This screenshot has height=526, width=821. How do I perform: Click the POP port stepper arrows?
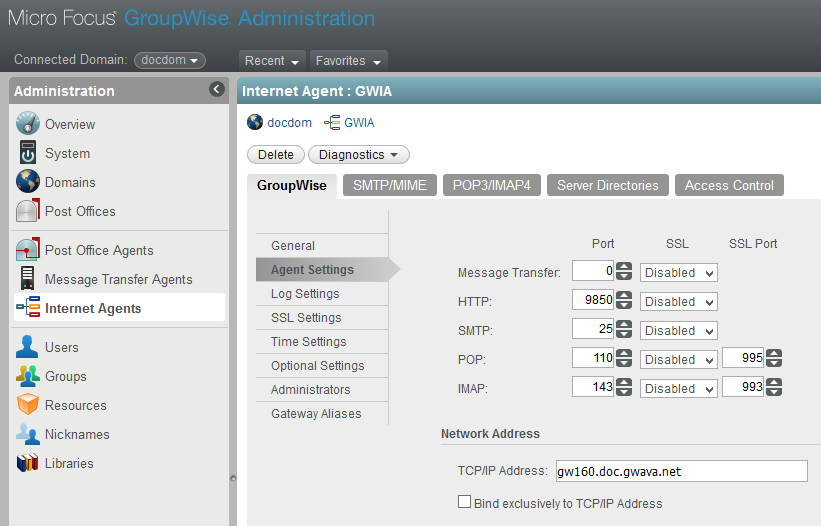pyautogui.click(x=624, y=358)
